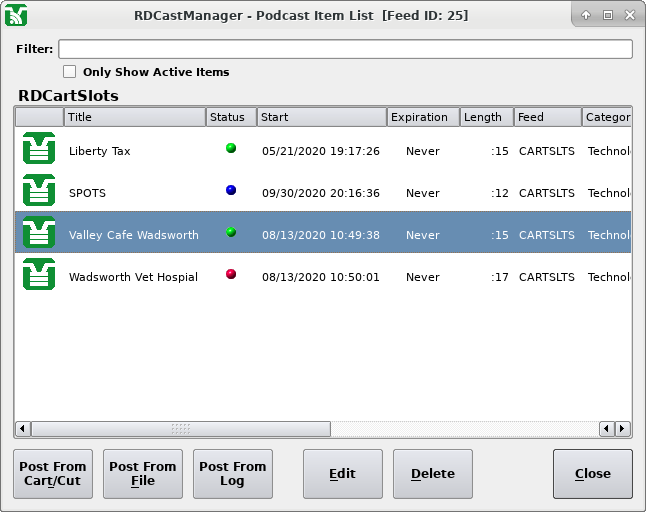Open the Edit dialog for selected item
The image size is (646, 512).
(x=343, y=473)
